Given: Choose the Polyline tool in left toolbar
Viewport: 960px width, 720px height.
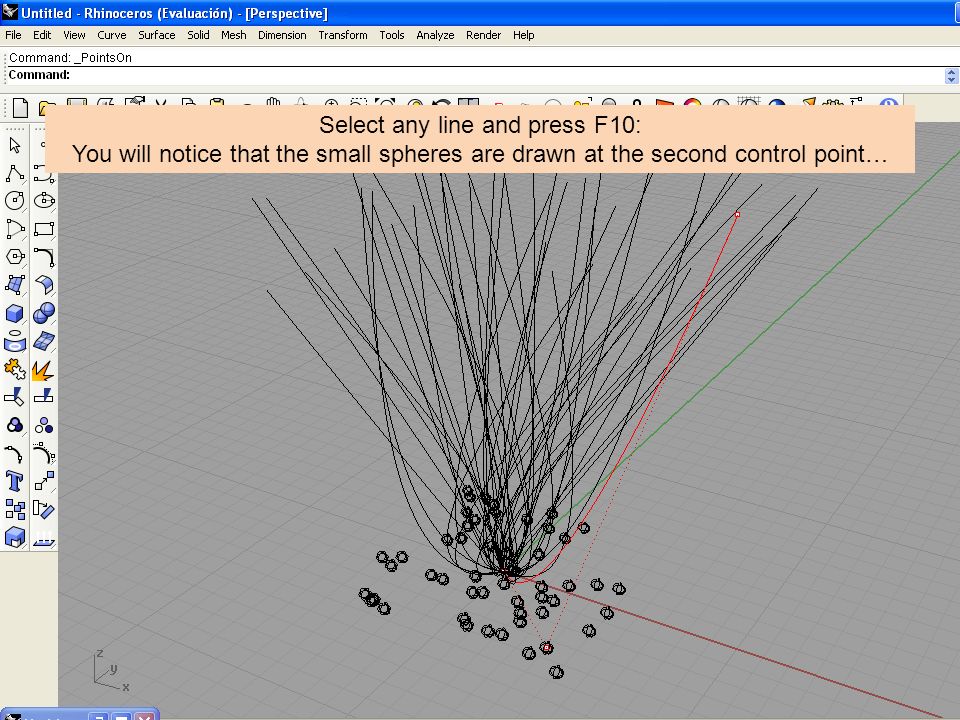Looking at the screenshot, I should pyautogui.click(x=15, y=173).
